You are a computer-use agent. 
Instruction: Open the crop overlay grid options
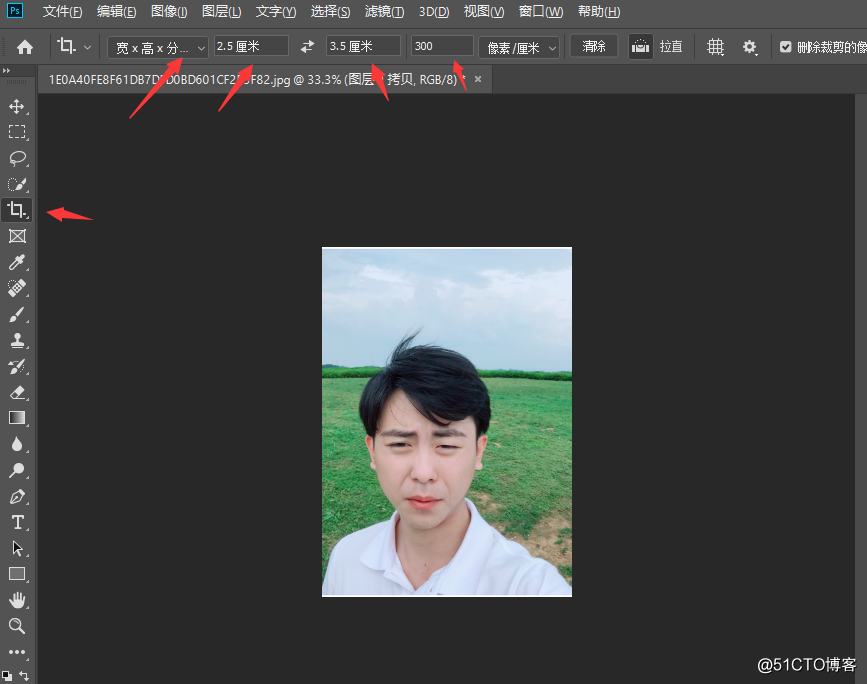click(715, 47)
